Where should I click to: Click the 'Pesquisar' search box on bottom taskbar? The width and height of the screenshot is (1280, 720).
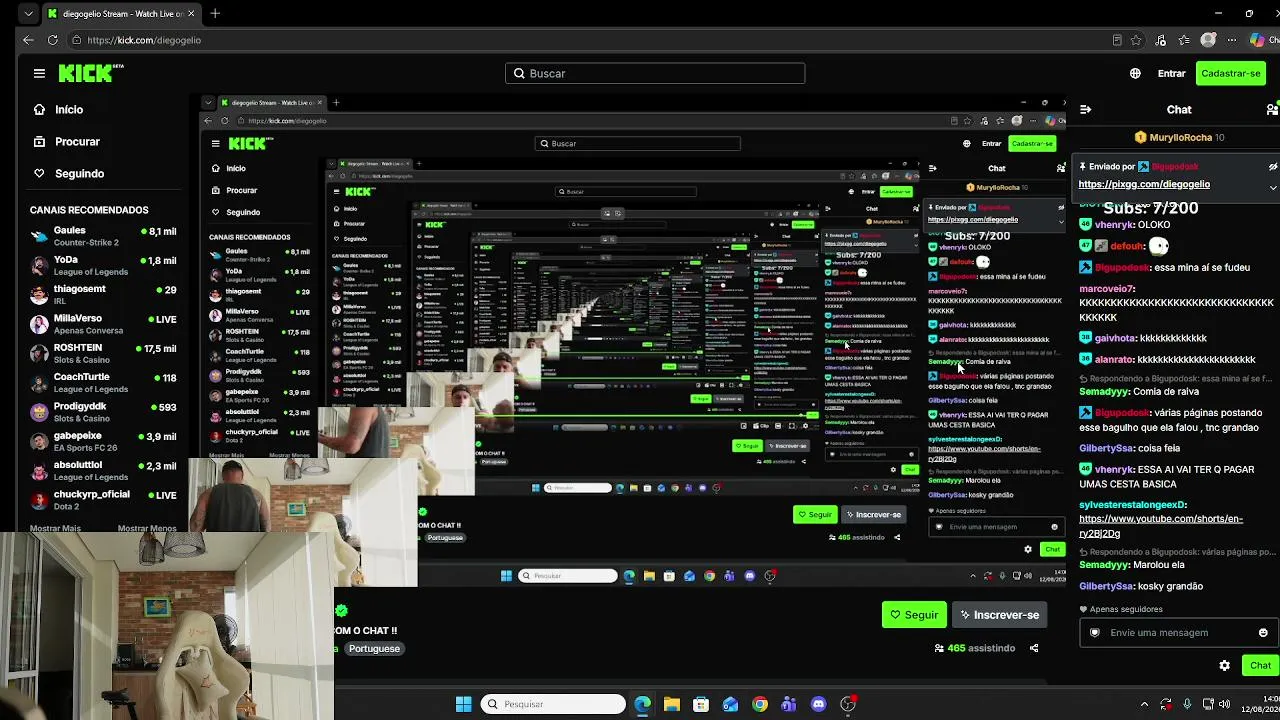tap(552, 704)
